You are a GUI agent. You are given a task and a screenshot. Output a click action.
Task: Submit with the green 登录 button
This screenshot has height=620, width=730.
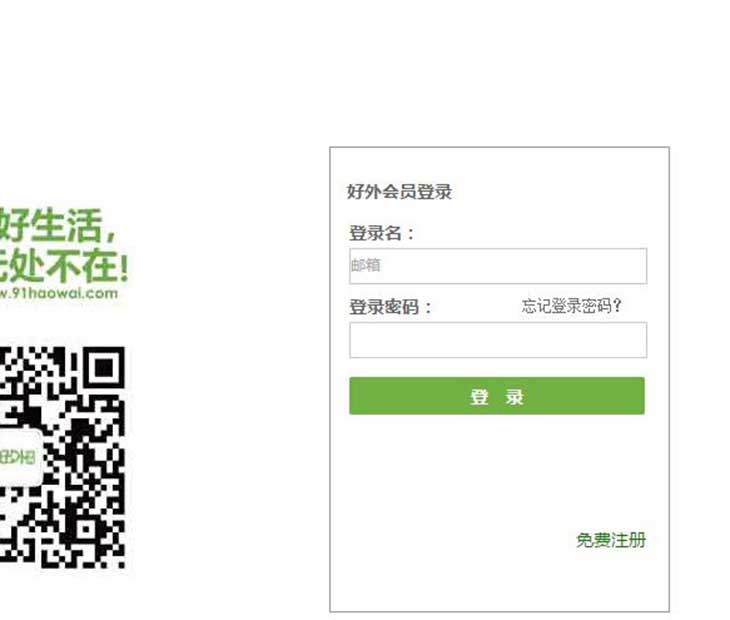(497, 396)
